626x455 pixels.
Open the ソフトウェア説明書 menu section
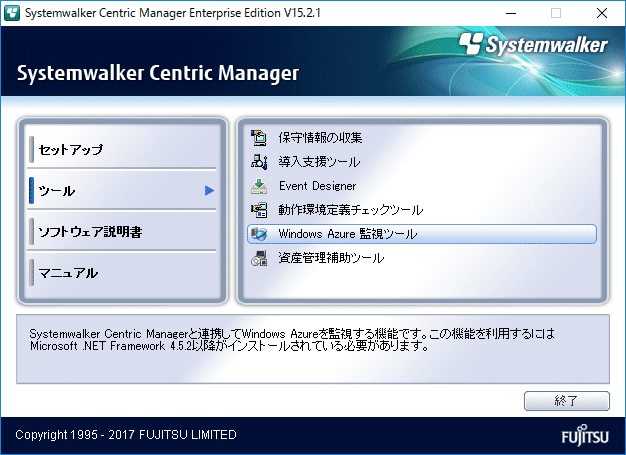coord(122,232)
